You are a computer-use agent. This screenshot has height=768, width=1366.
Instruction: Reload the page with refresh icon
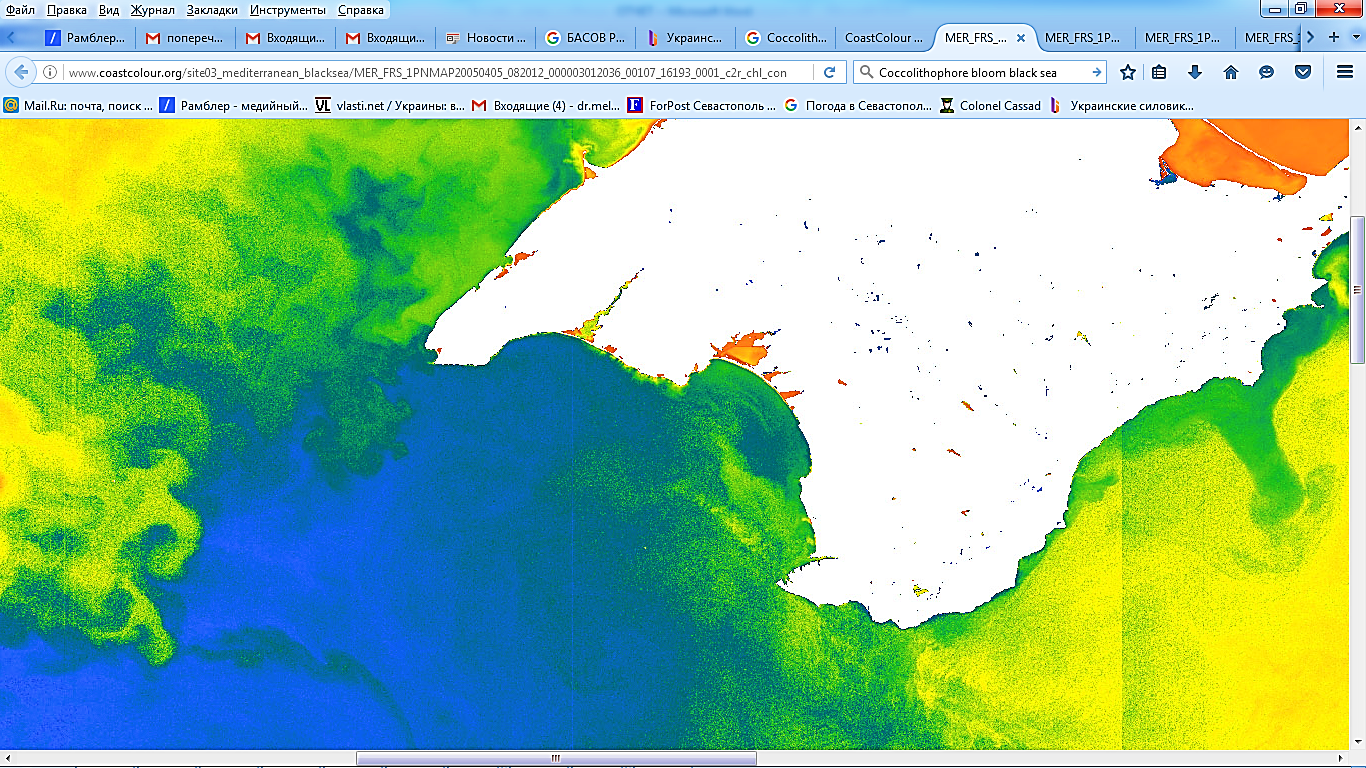click(x=829, y=72)
